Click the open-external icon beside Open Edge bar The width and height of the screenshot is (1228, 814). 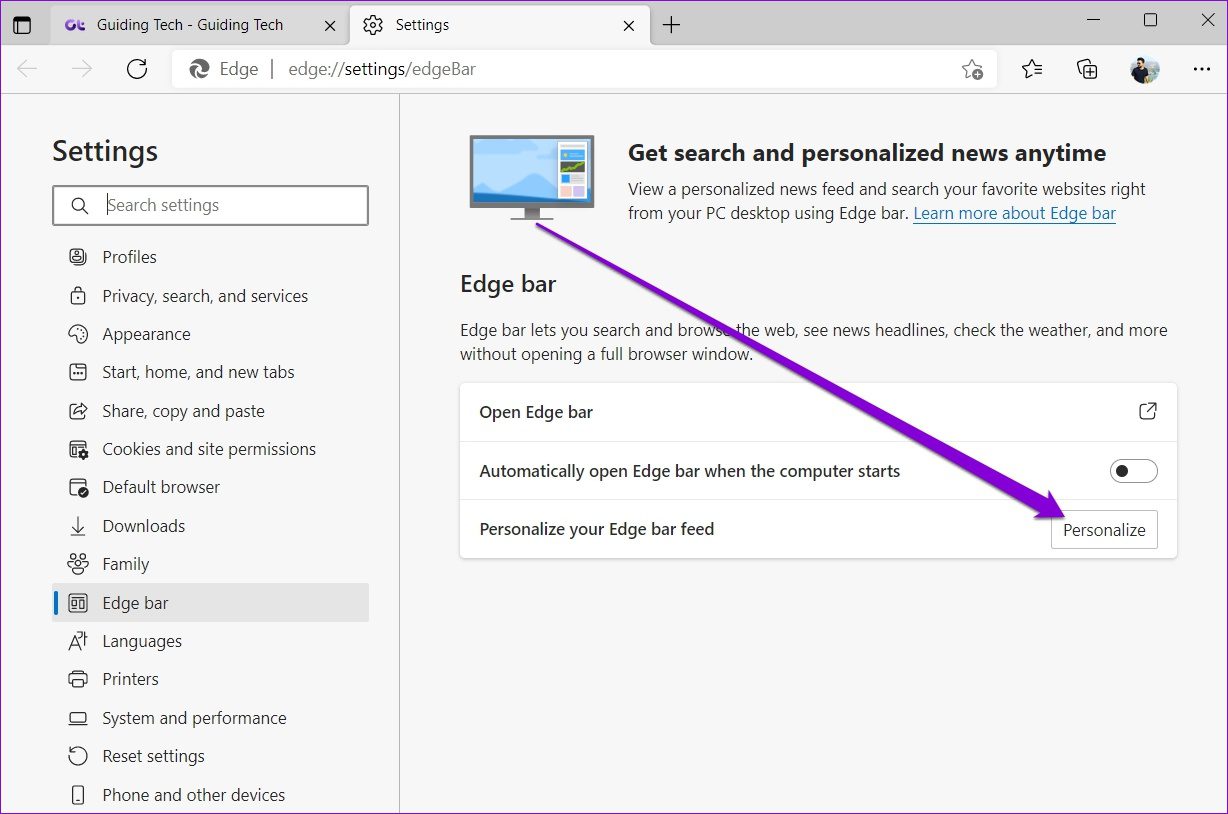click(x=1148, y=411)
